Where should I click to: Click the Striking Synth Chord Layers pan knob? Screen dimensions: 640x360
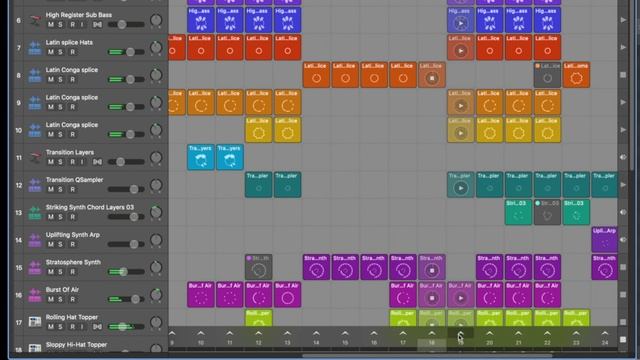coord(156,212)
